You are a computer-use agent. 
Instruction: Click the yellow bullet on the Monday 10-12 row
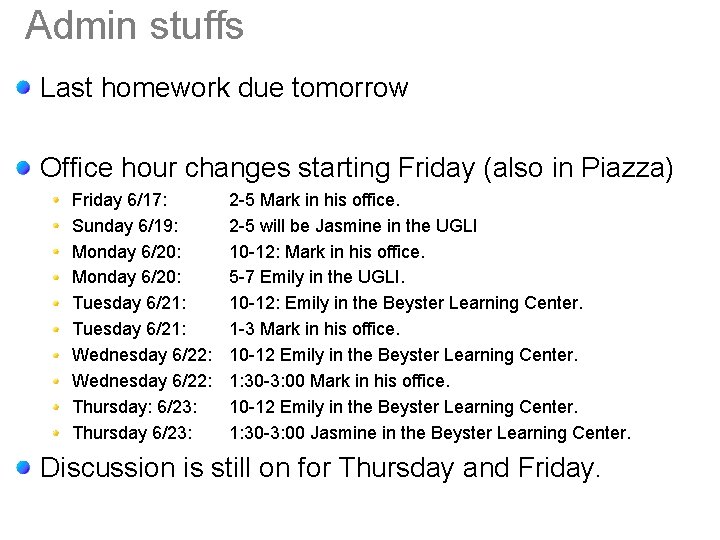click(x=60, y=252)
